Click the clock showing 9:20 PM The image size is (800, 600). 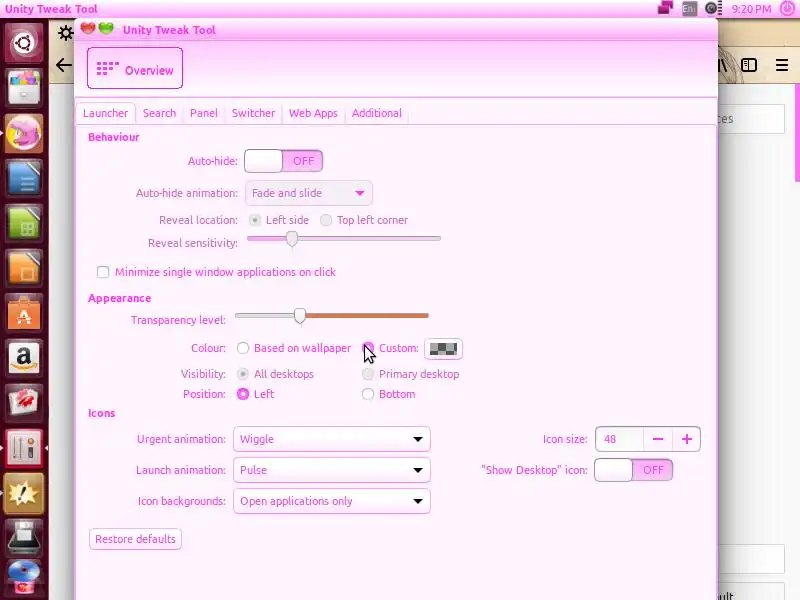point(751,9)
